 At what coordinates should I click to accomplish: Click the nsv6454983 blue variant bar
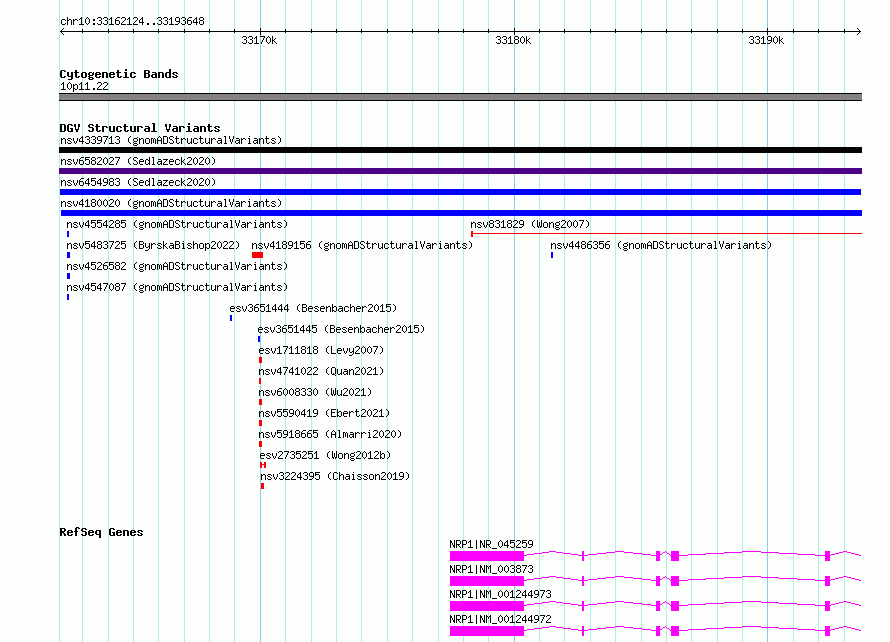pos(460,192)
